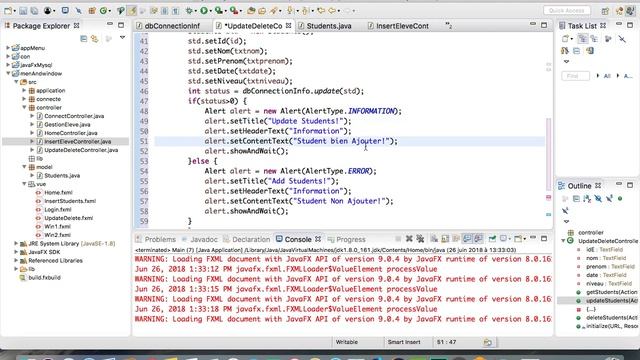Click New Task icon in Task List
The height and width of the screenshot is (360, 640).
click(566, 39)
